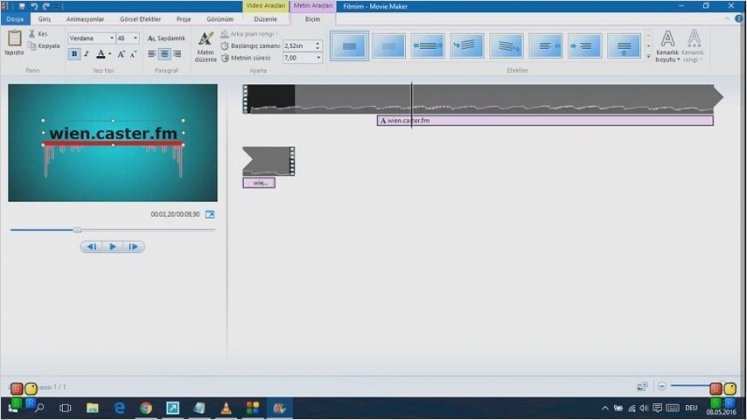Change thumbnail size icon in status bar
Viewport: 747px width, 420px height.
(x=642, y=386)
